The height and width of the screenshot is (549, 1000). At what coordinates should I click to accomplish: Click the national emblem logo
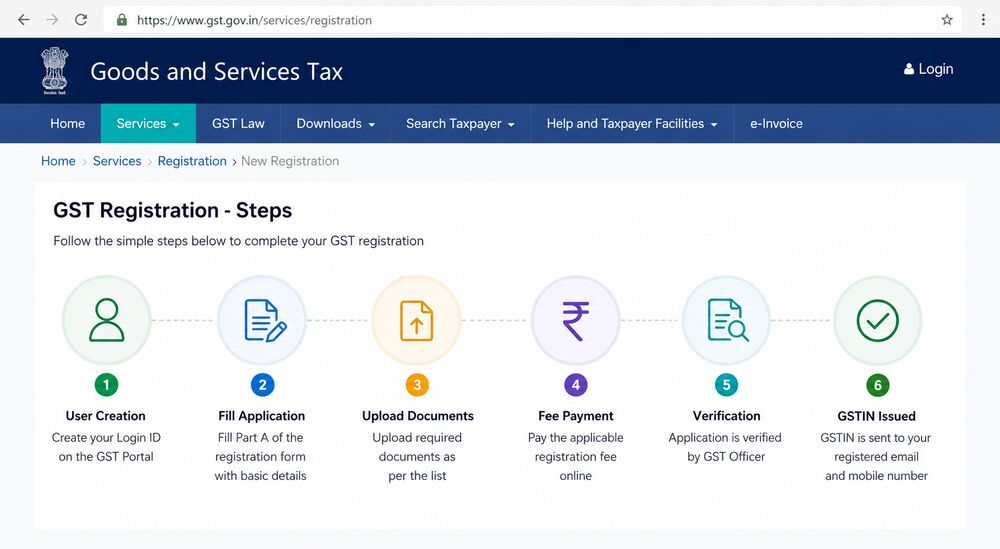click(55, 71)
